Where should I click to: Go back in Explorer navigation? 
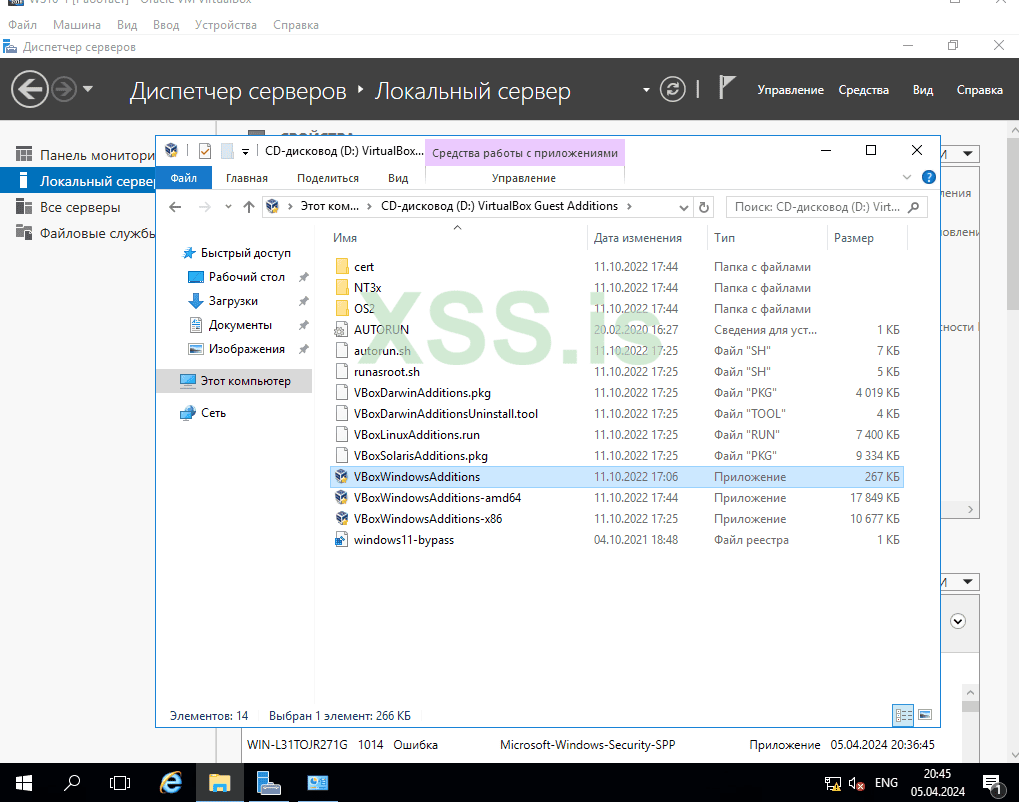(x=175, y=207)
